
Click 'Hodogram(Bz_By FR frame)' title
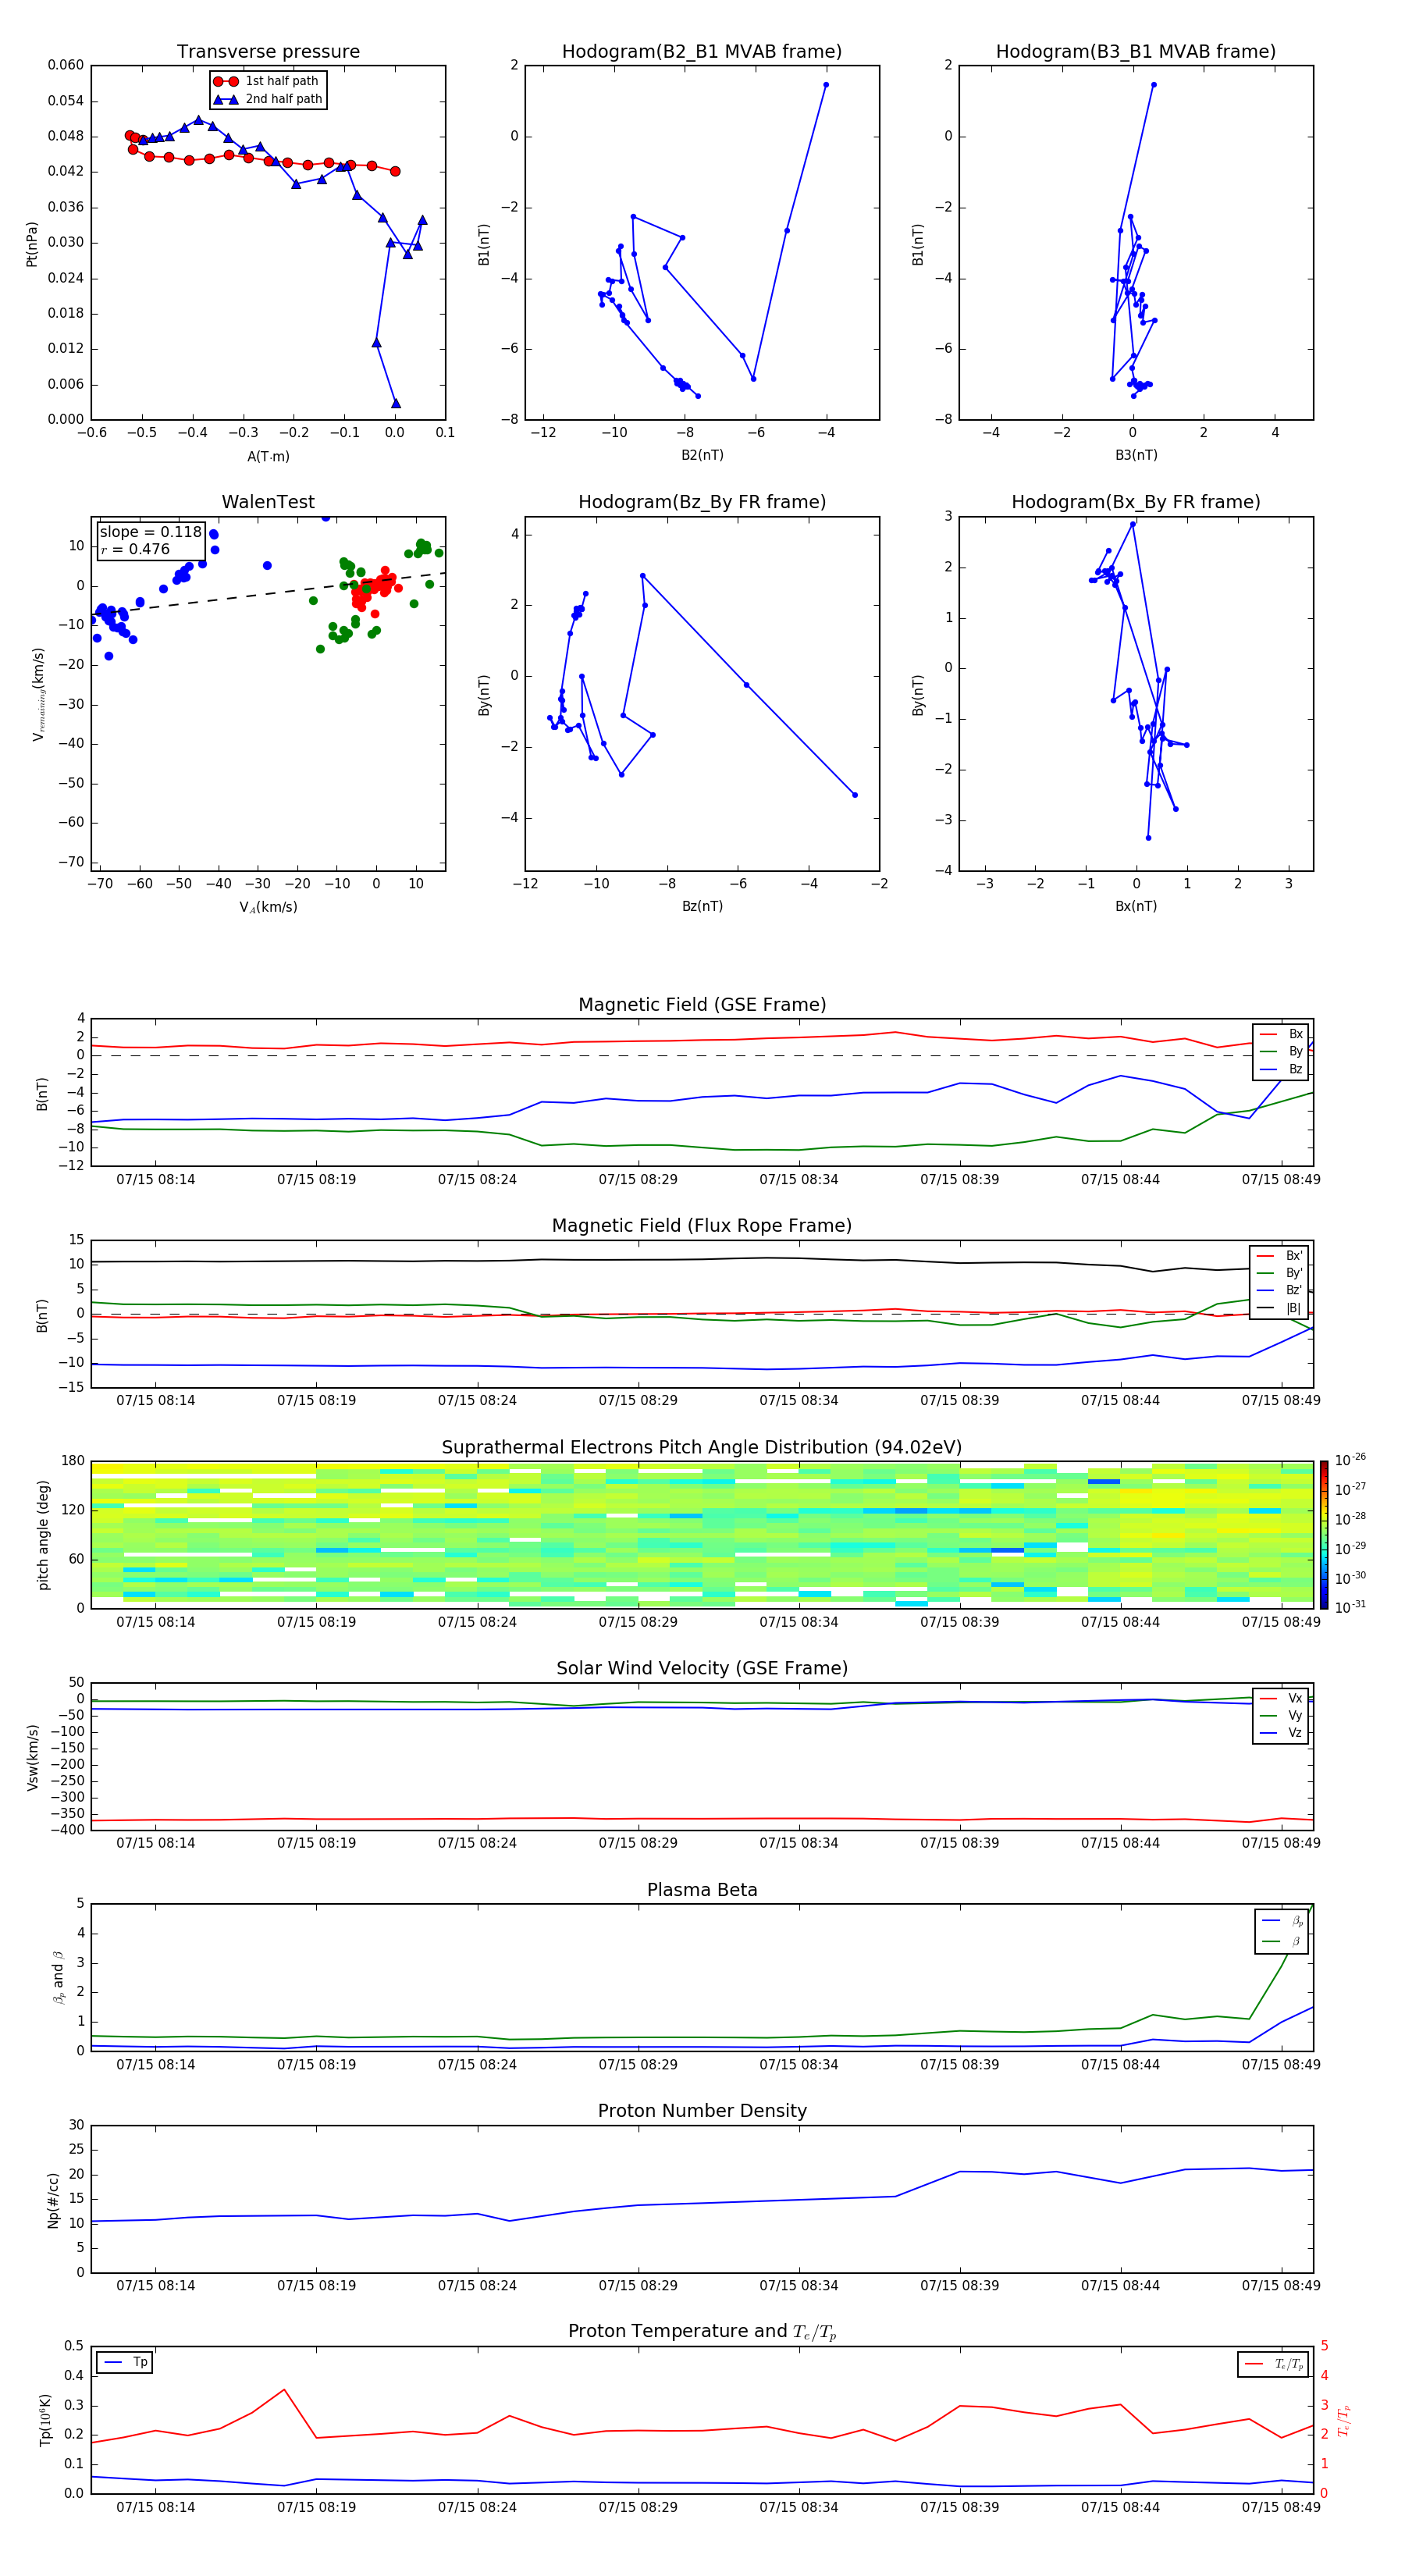[x=702, y=502]
